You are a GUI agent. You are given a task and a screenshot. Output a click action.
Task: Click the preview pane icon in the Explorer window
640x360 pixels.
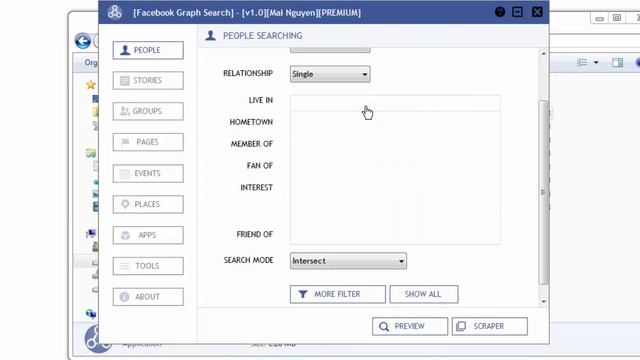click(x=617, y=62)
